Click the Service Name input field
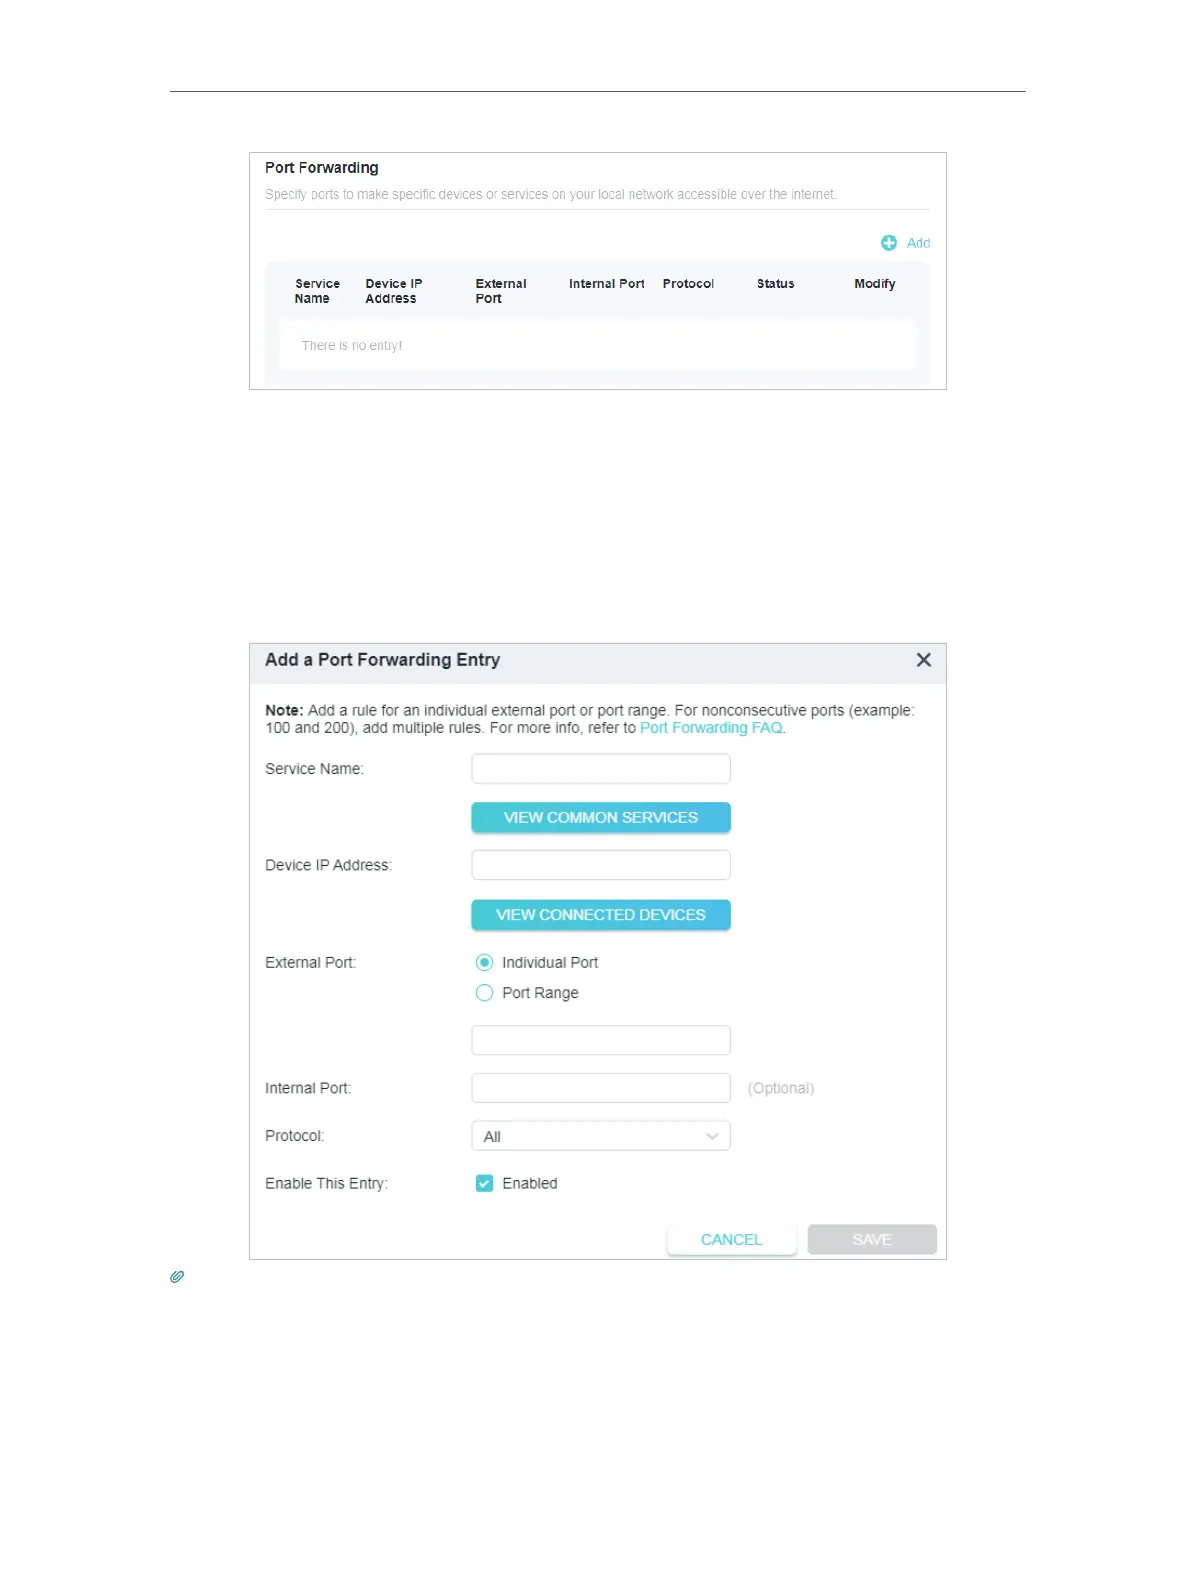This screenshot has width=1196, height=1582. click(x=600, y=769)
